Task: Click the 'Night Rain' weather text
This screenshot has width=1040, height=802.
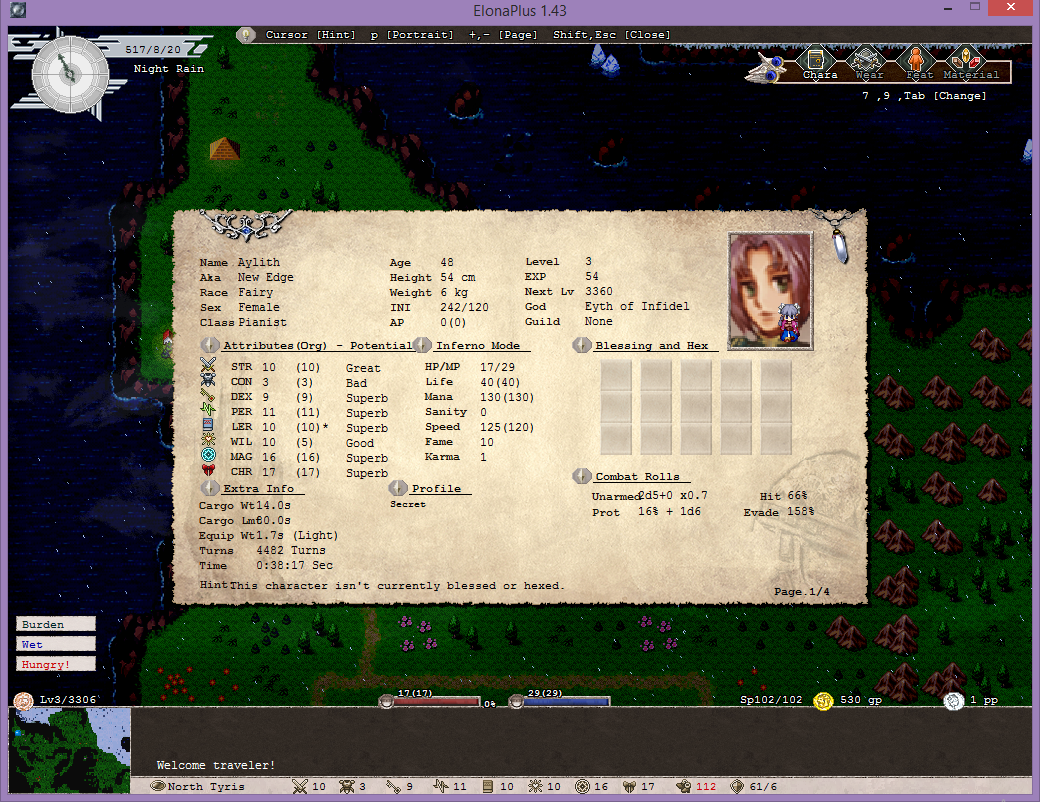Action: (x=168, y=68)
